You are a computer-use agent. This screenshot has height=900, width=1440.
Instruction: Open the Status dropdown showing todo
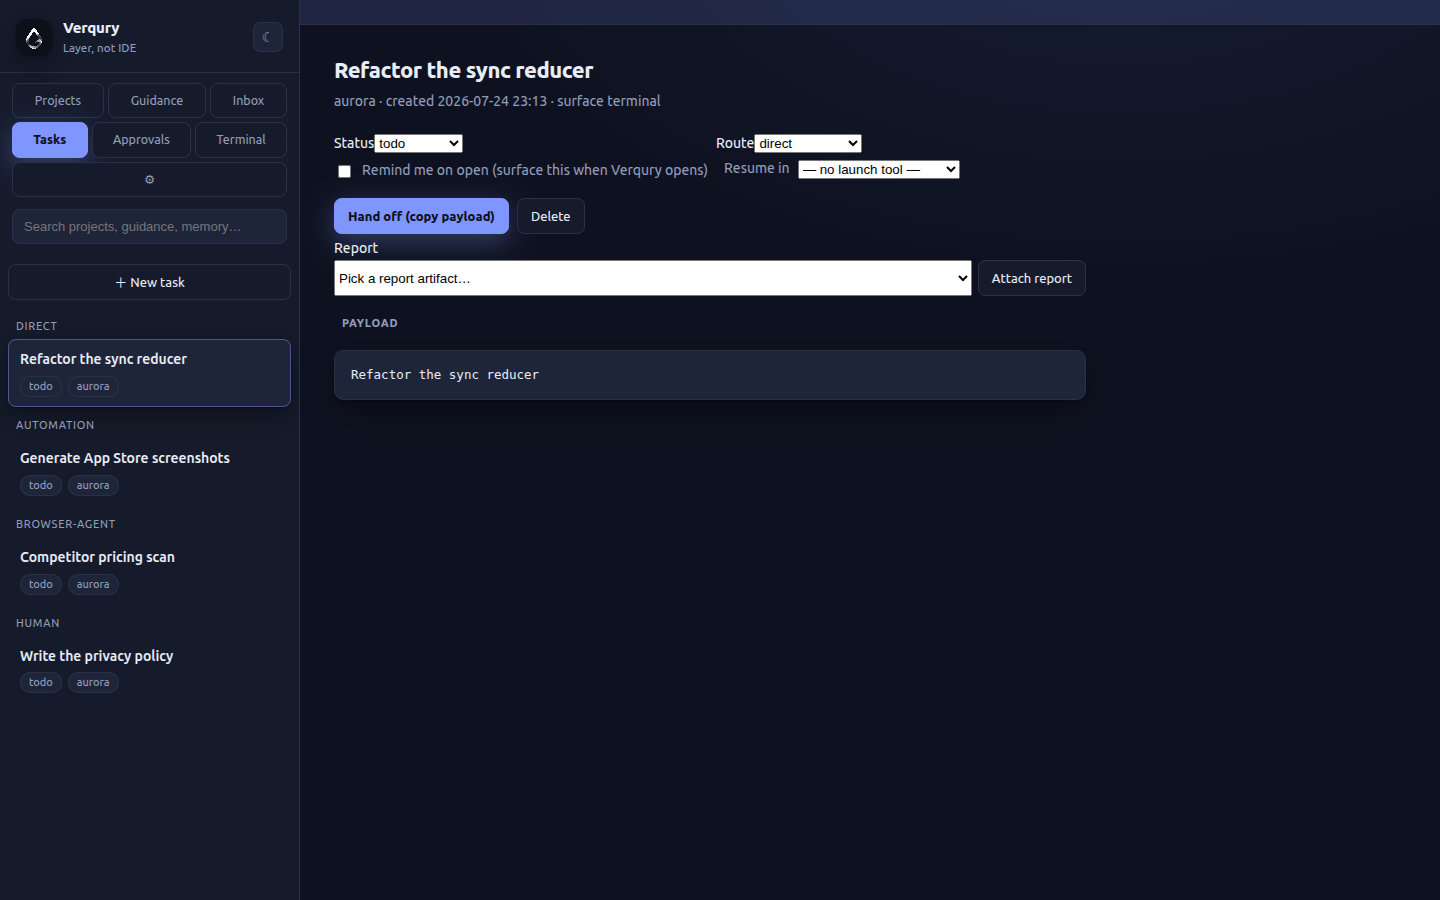point(418,143)
